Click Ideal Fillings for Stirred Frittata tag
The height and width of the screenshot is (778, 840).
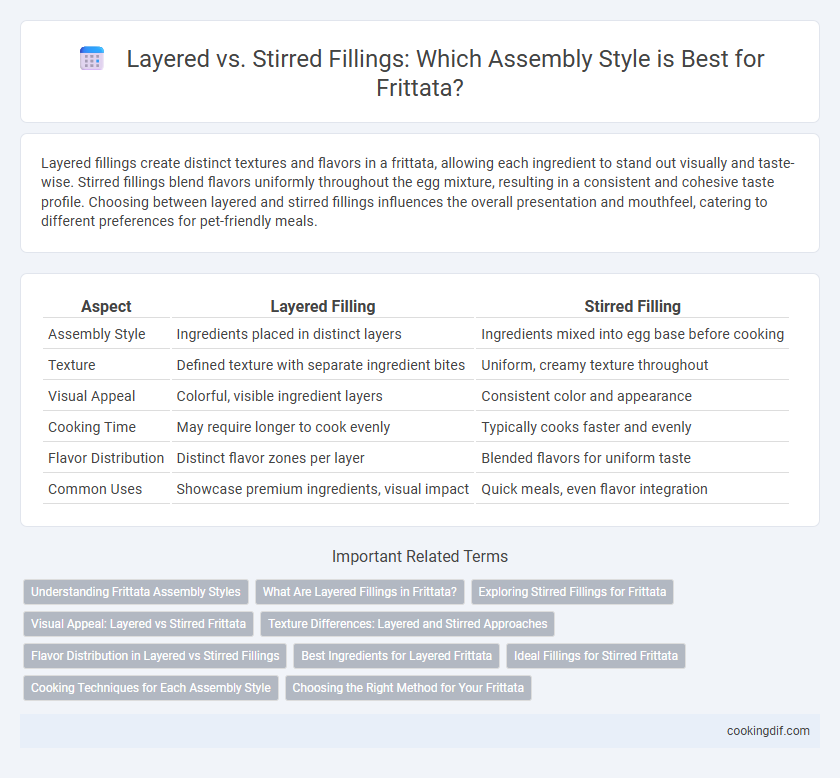tap(596, 656)
